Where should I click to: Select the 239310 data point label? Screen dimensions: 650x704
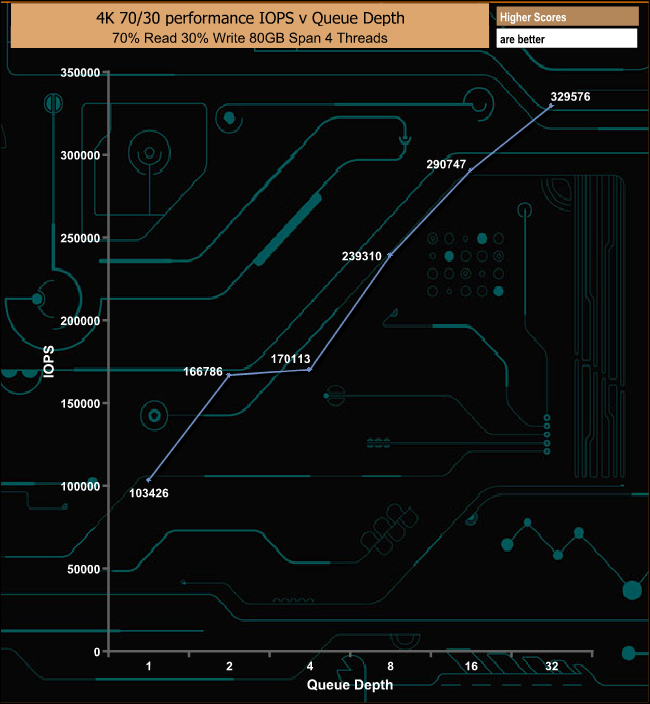click(x=362, y=256)
